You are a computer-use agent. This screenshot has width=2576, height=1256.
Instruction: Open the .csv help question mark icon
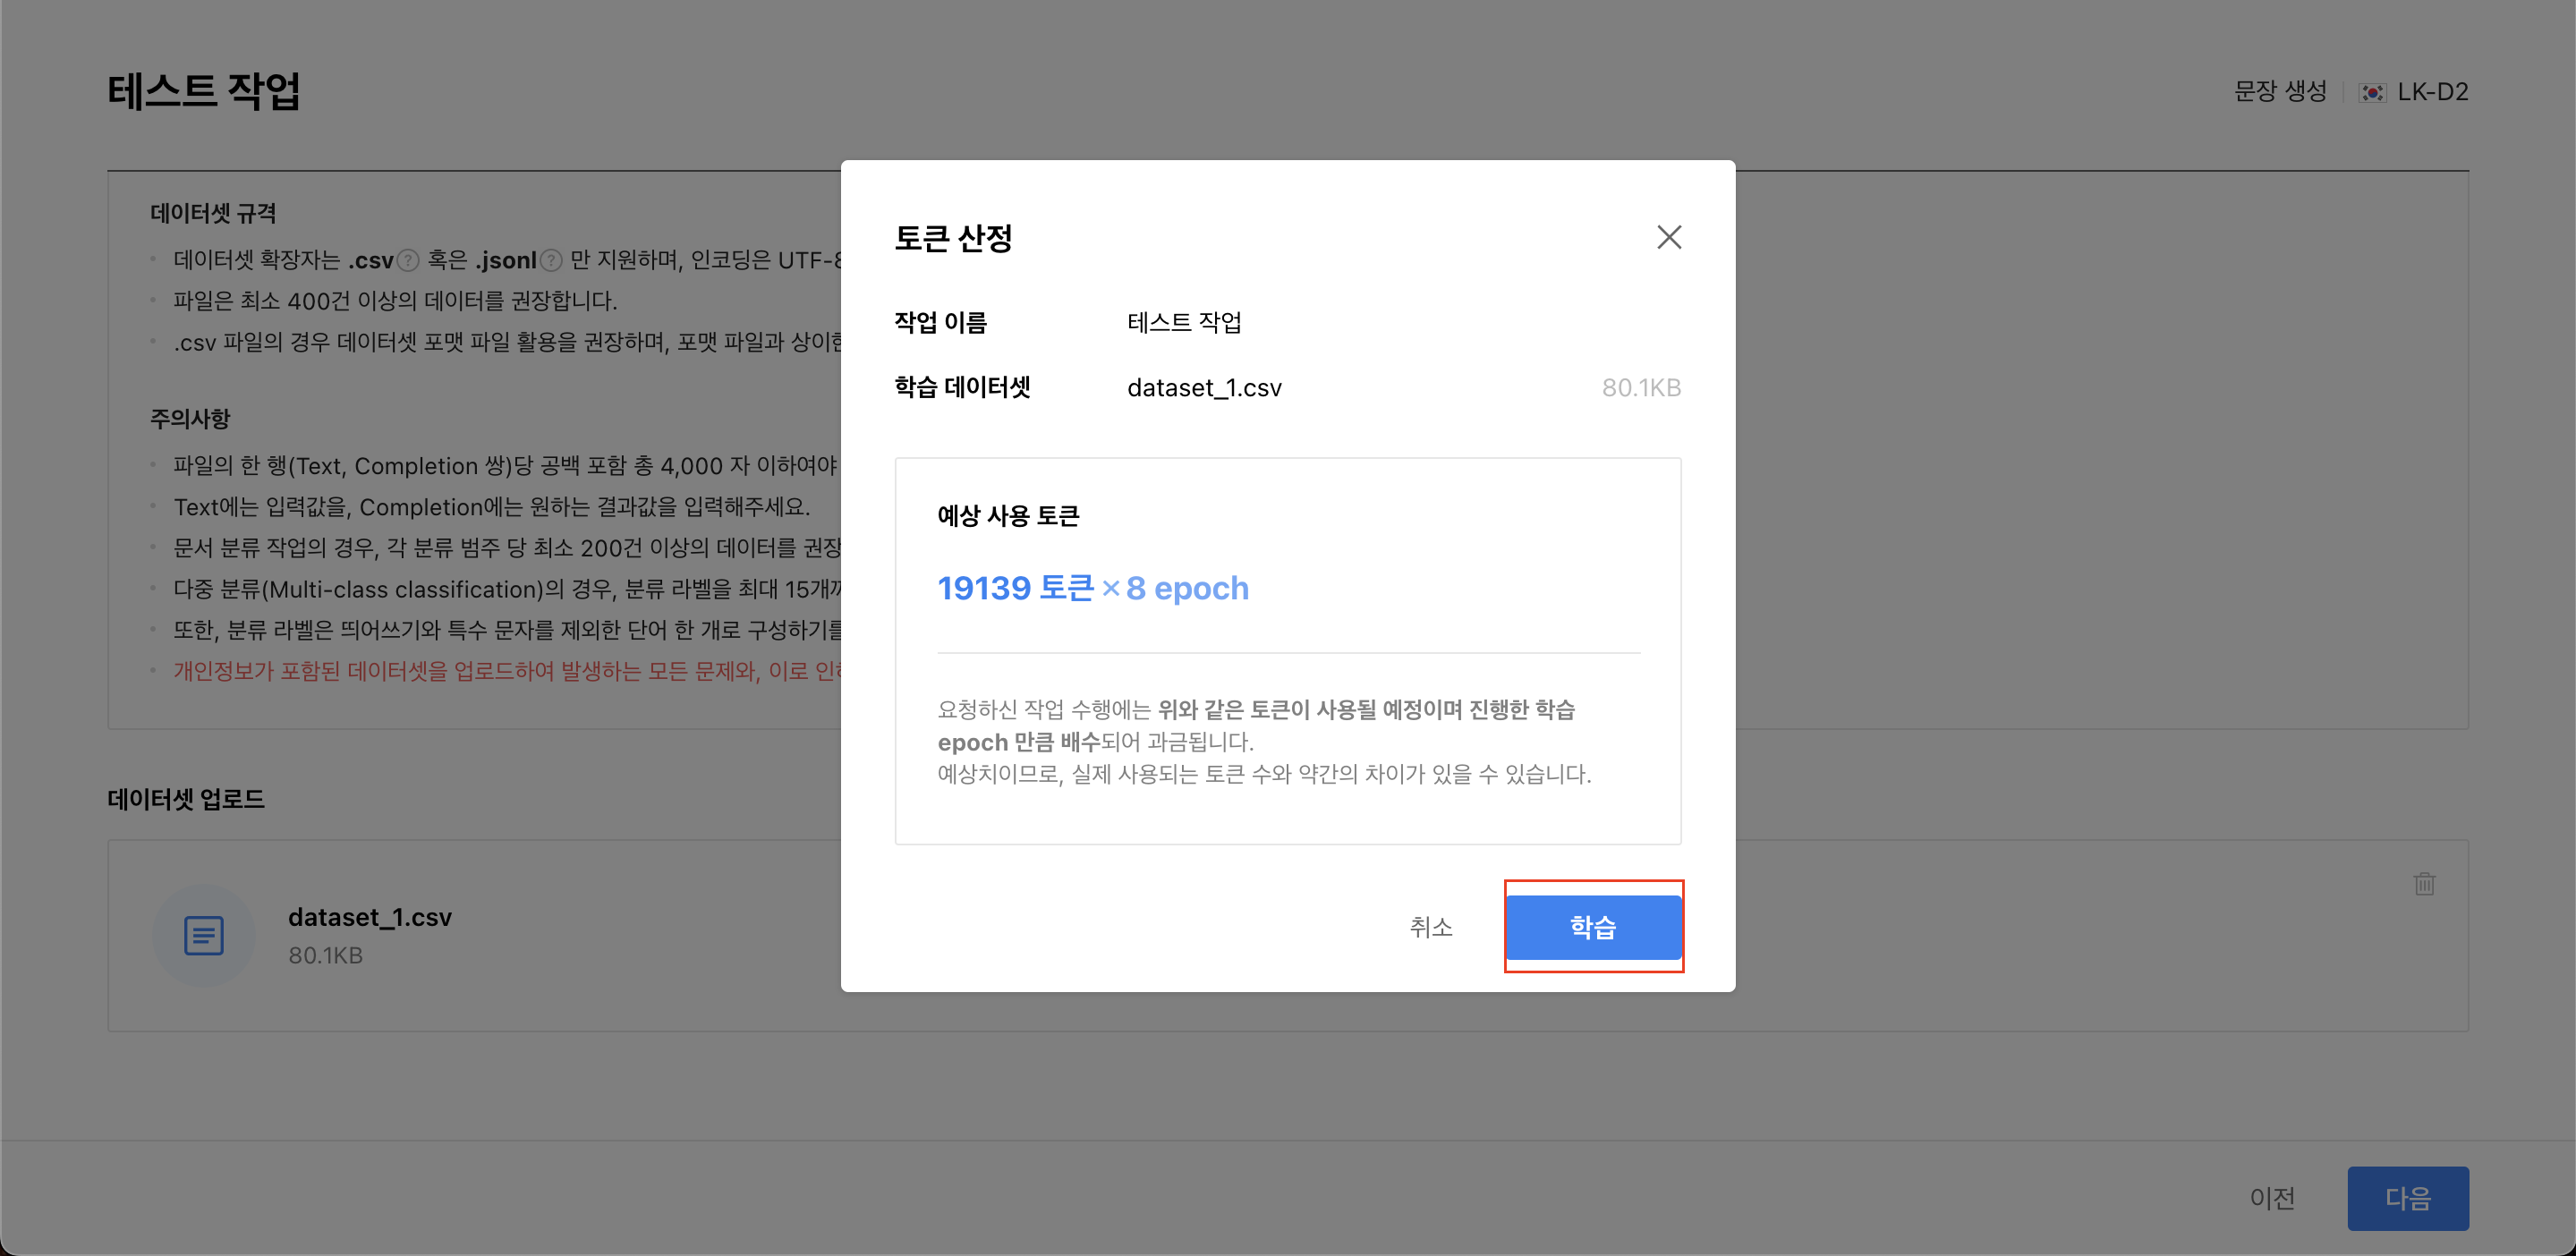click(x=408, y=261)
